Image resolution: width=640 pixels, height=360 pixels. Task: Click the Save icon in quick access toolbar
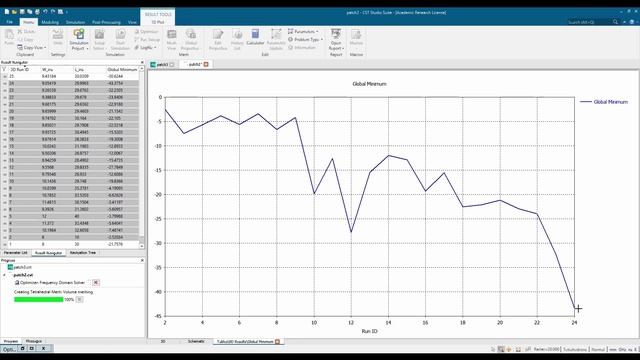pyautogui.click(x=22, y=11)
